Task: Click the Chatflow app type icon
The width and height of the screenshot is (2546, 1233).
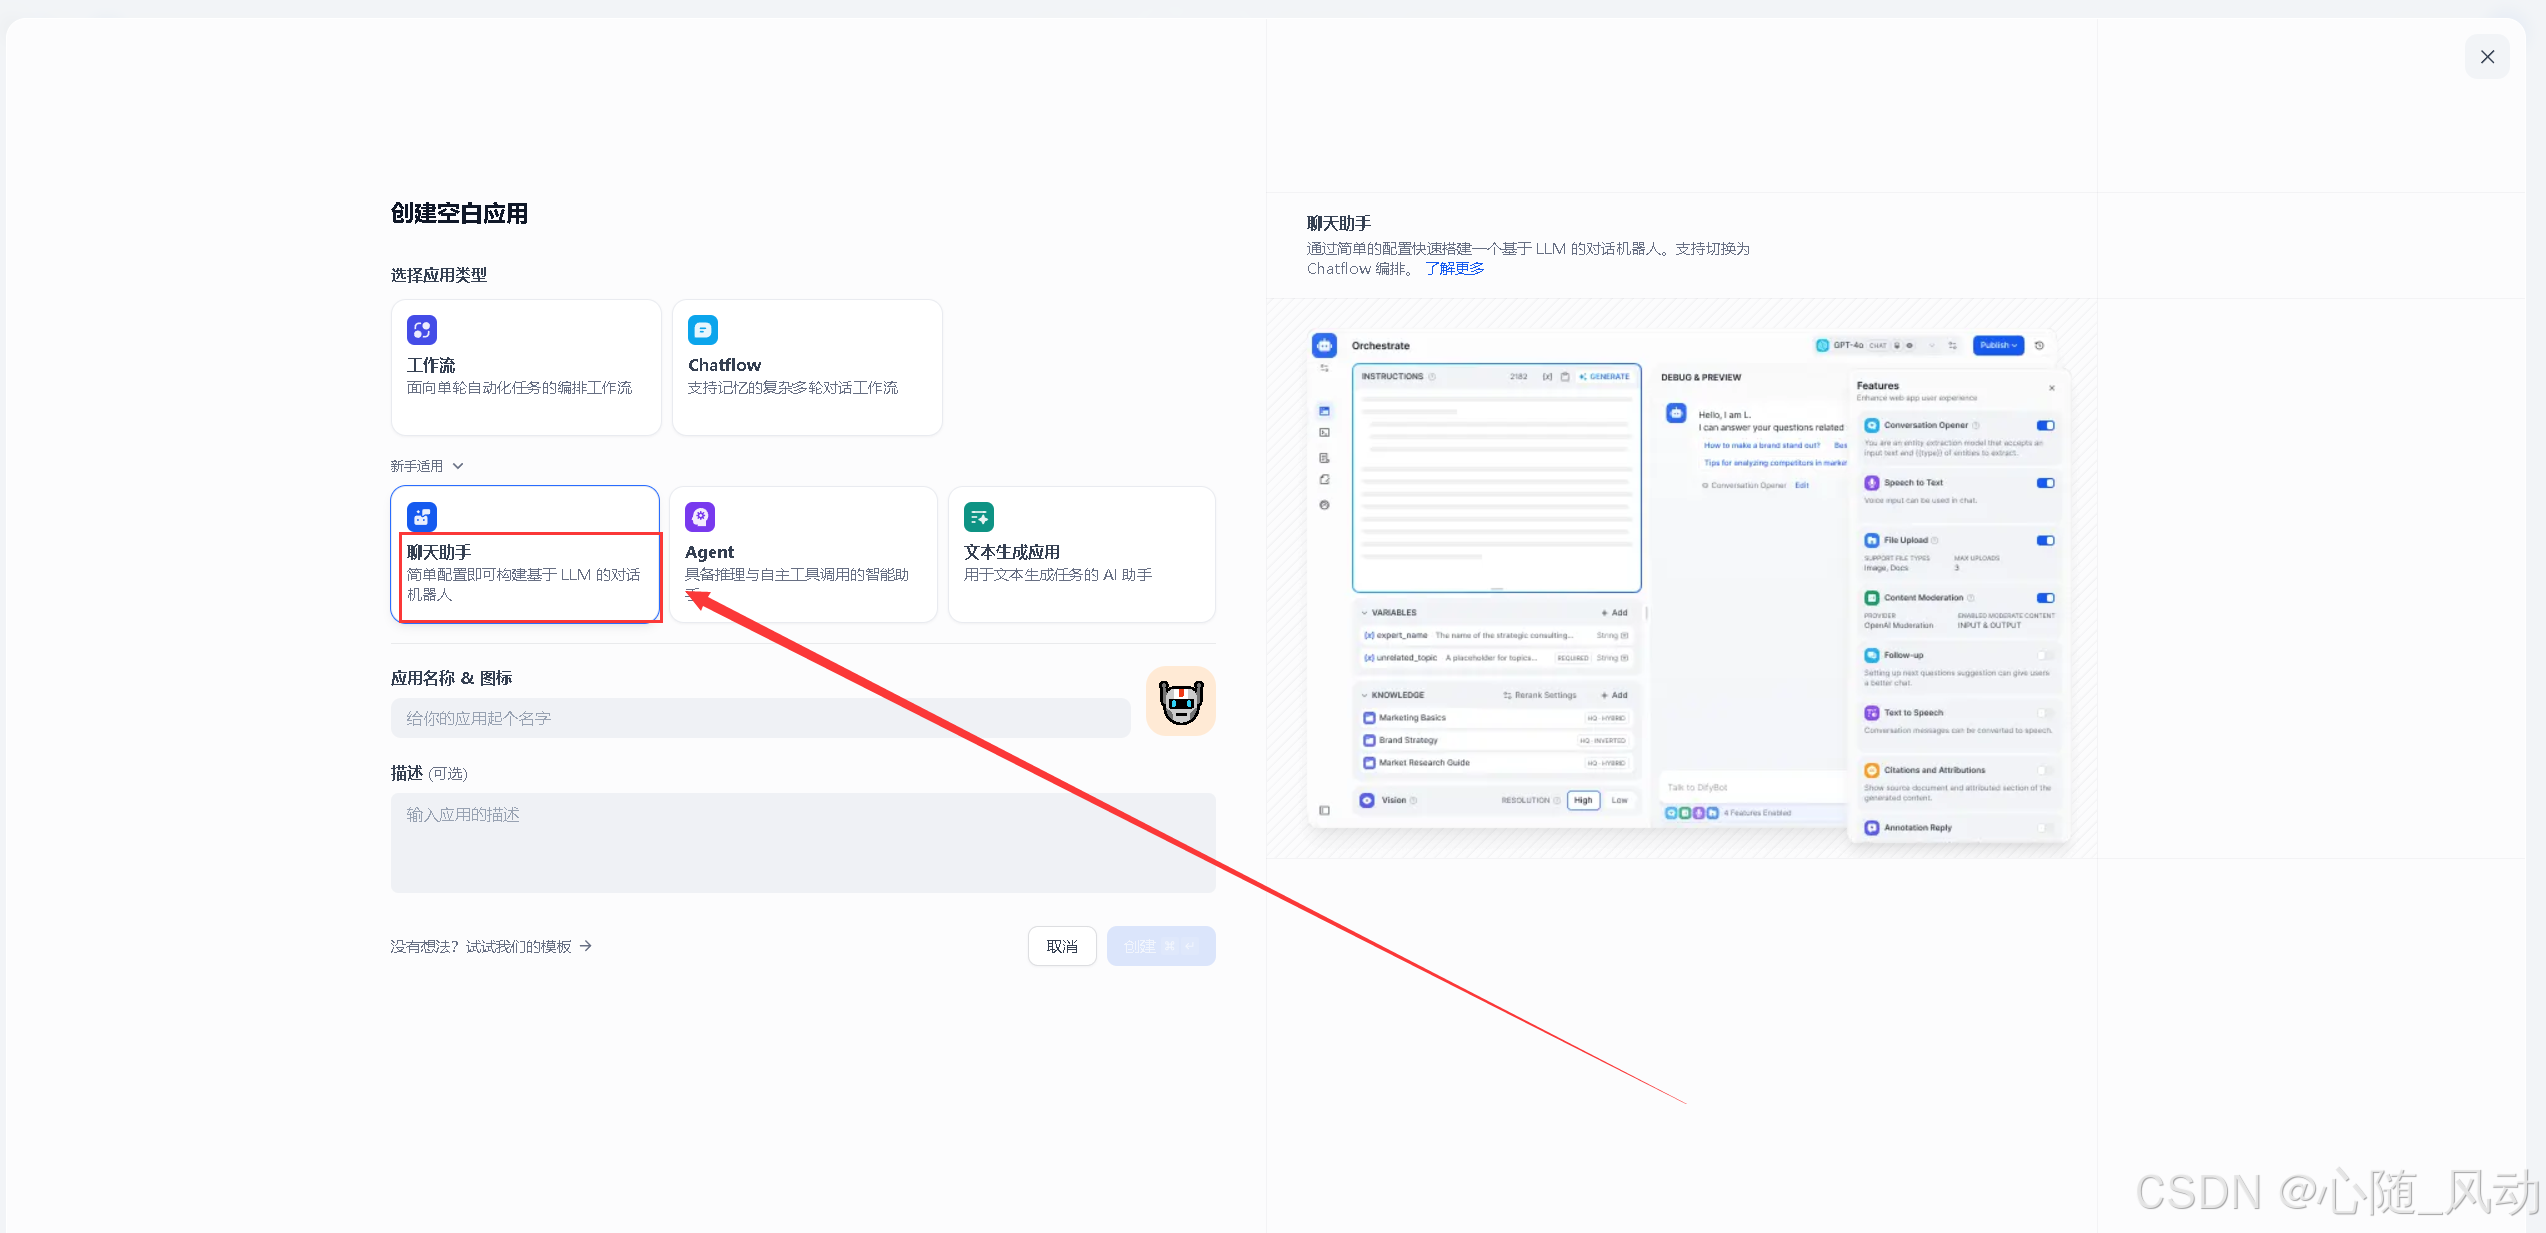Action: pyautogui.click(x=703, y=330)
